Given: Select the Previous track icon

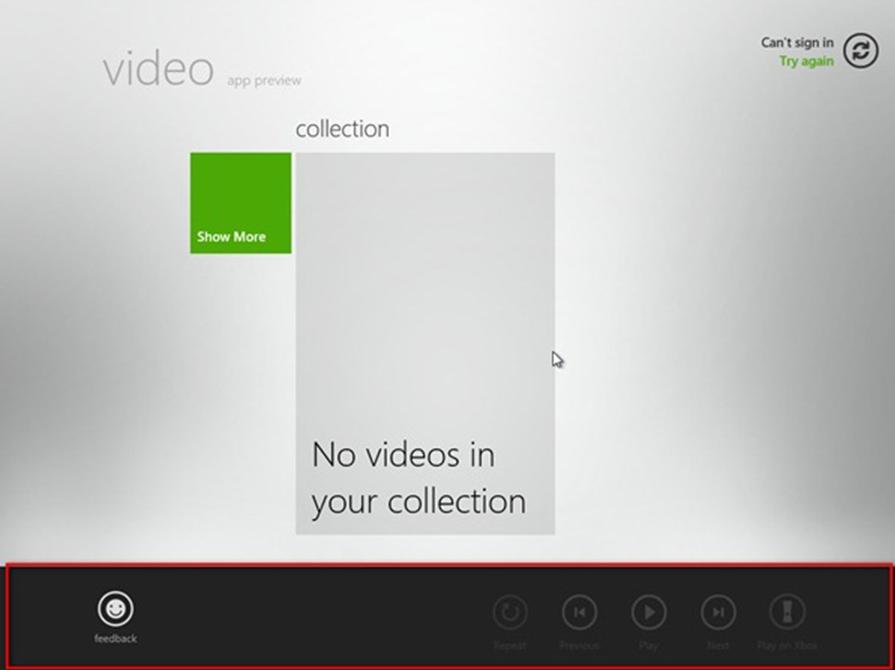Looking at the screenshot, I should 579,612.
